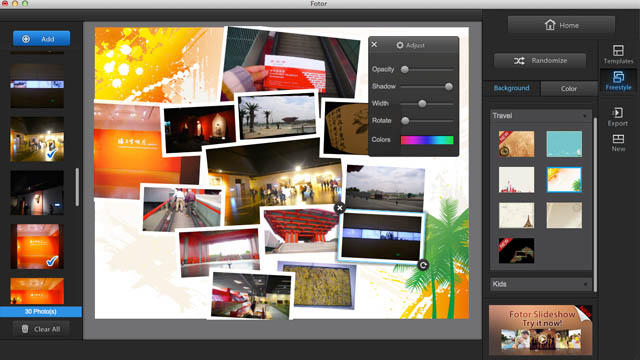The image size is (640, 360).
Task: Select the palm trees plaza photo in collage
Action: (277, 116)
